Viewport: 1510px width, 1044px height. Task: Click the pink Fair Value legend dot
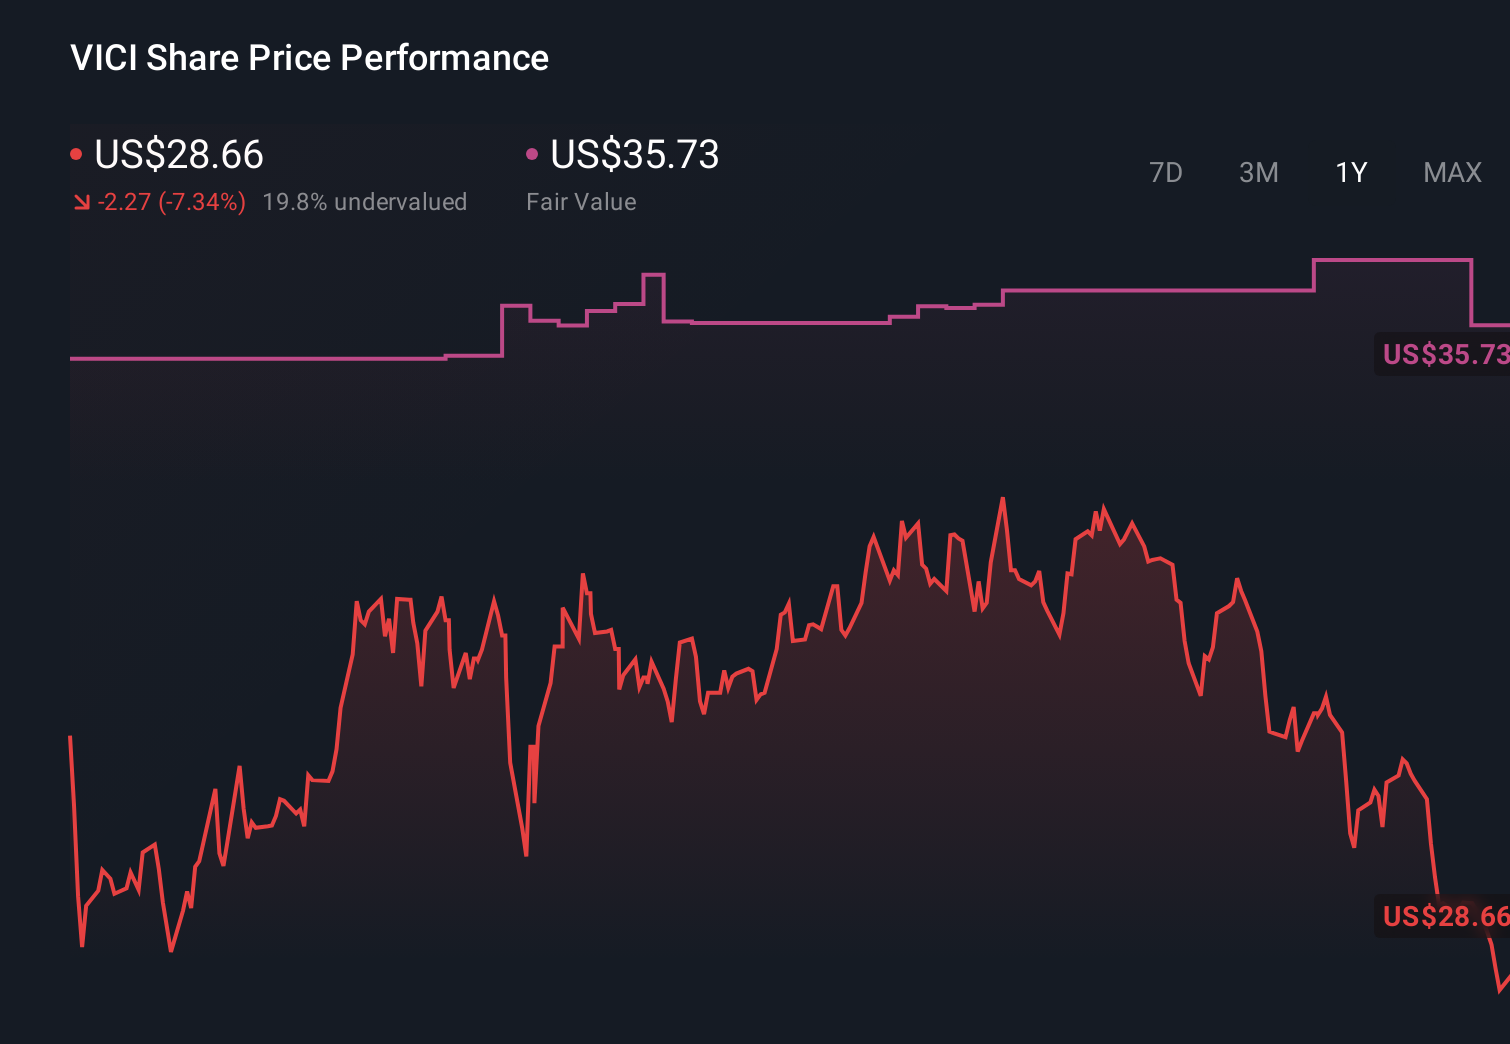(533, 152)
